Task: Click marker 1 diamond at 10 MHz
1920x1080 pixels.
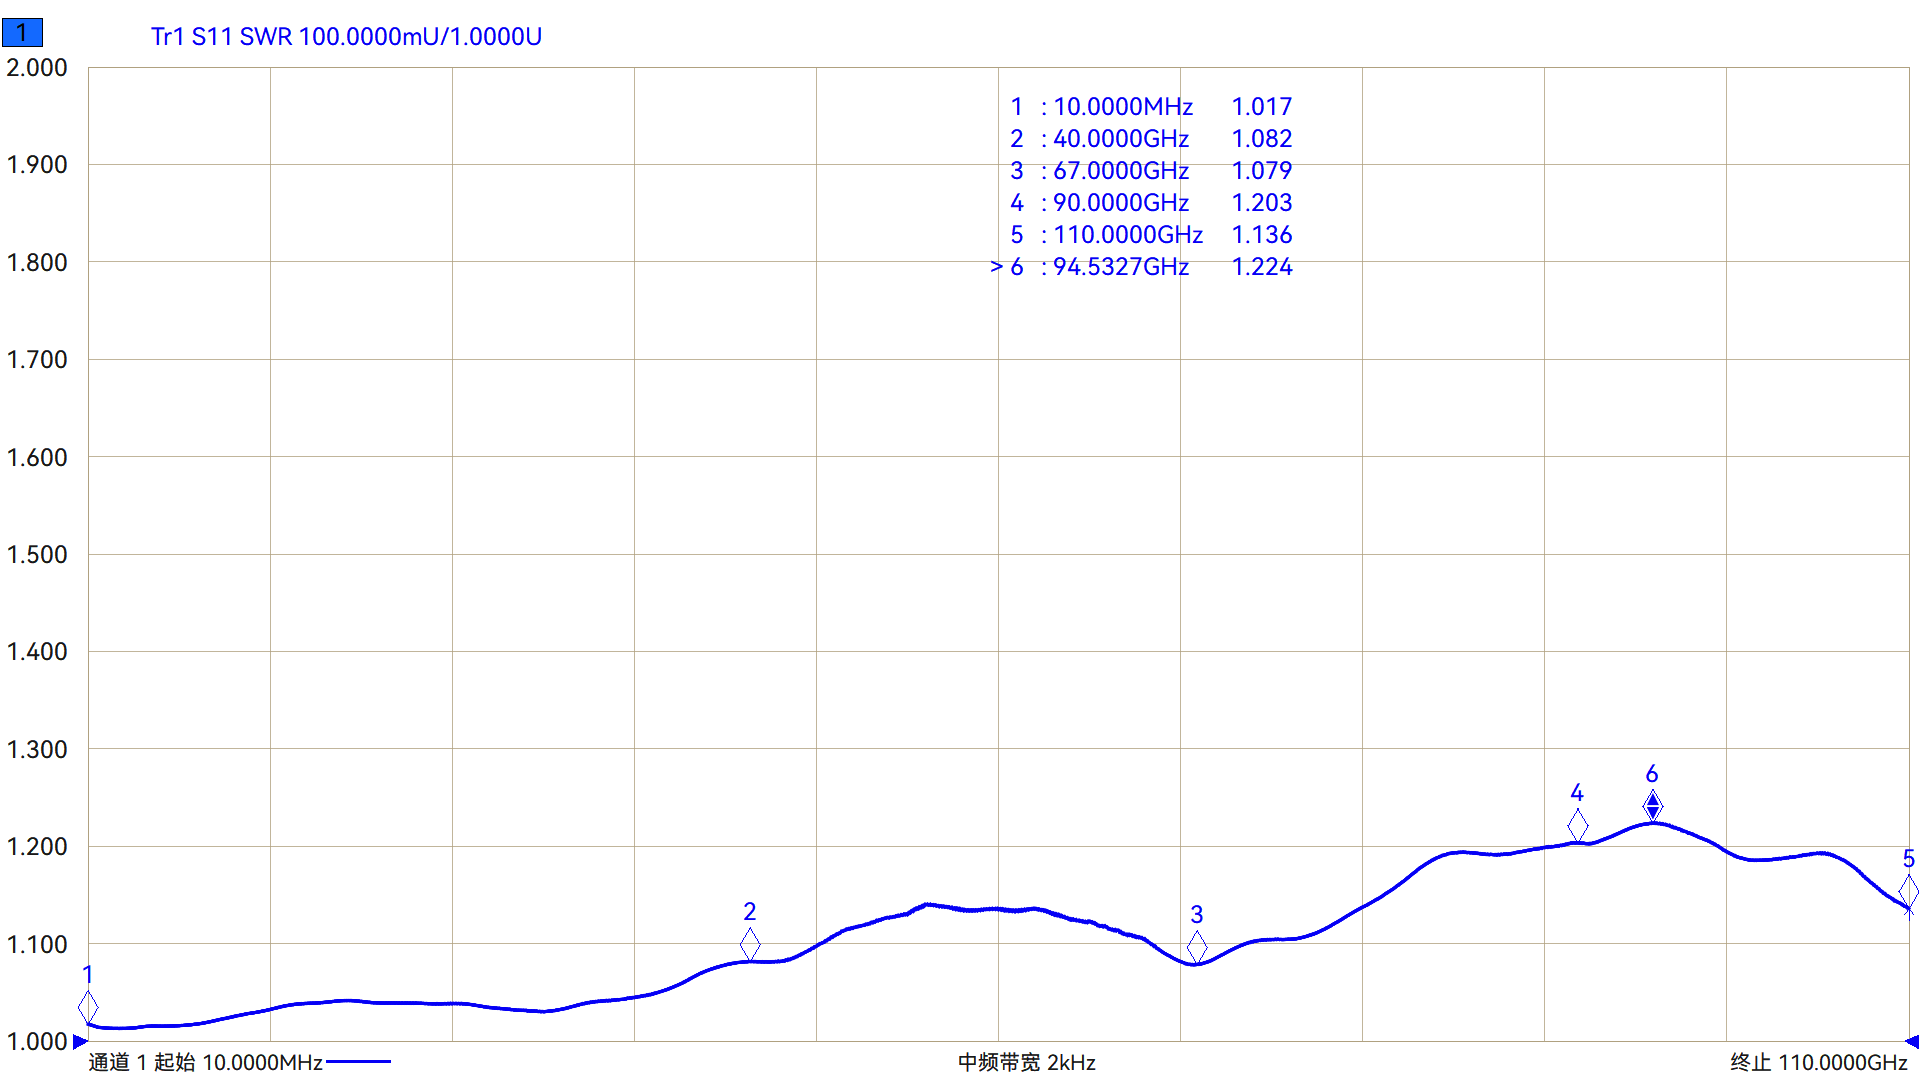Action: point(88,1007)
